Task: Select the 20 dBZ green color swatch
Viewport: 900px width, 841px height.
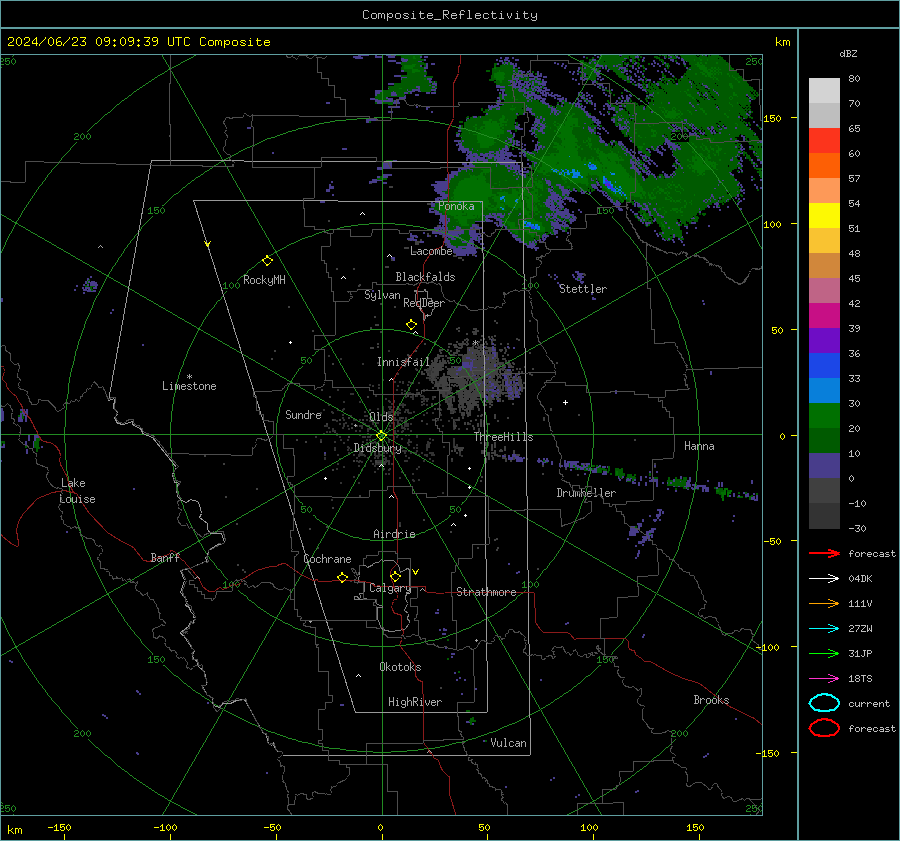Action: pos(824,416)
